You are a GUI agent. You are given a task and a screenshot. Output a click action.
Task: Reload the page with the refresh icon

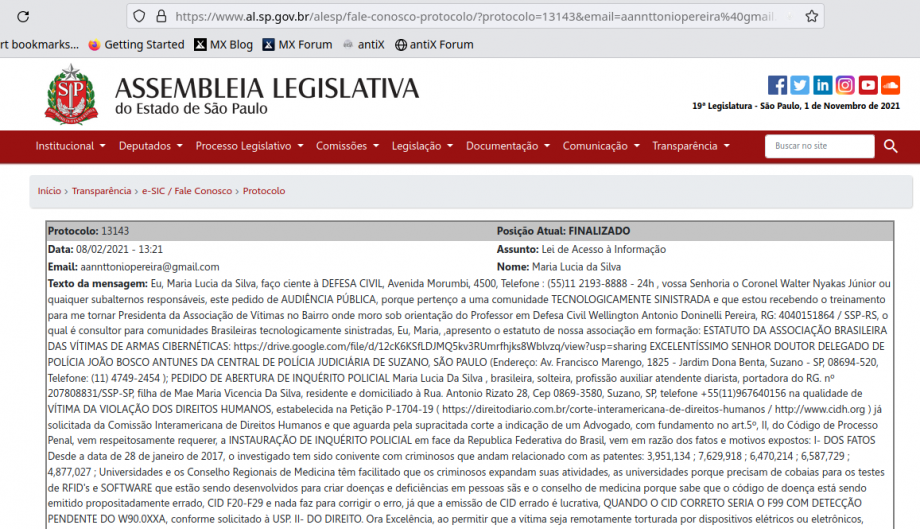[23, 16]
